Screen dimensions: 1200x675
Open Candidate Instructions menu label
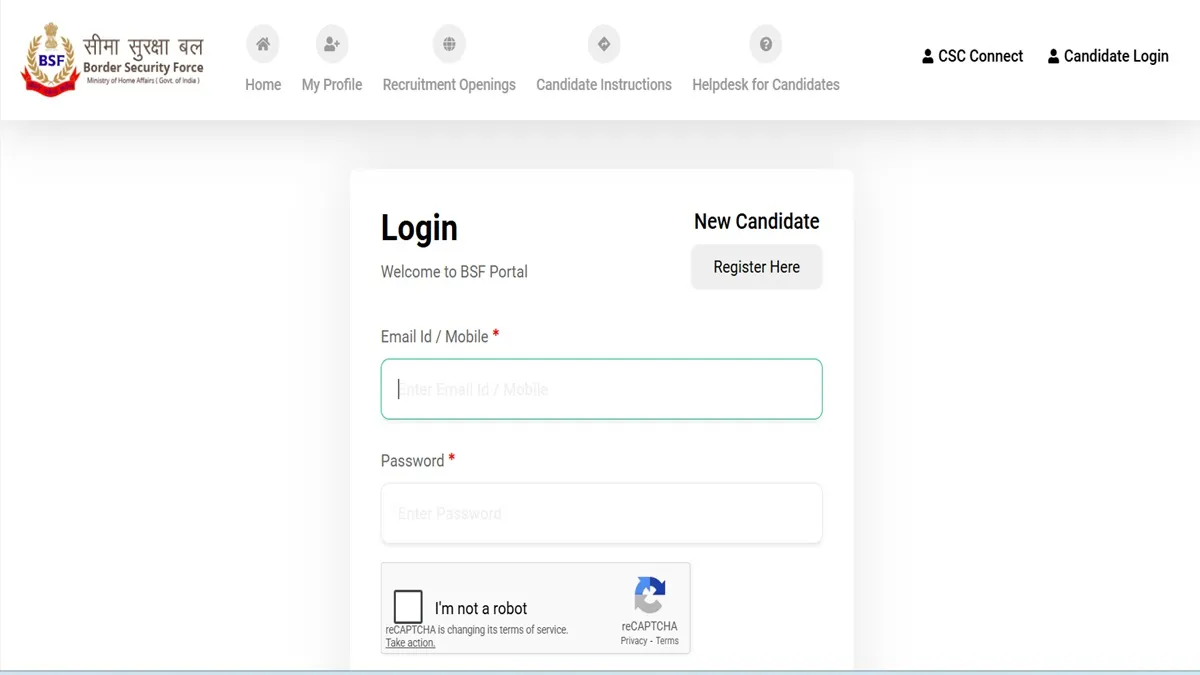[x=604, y=85]
